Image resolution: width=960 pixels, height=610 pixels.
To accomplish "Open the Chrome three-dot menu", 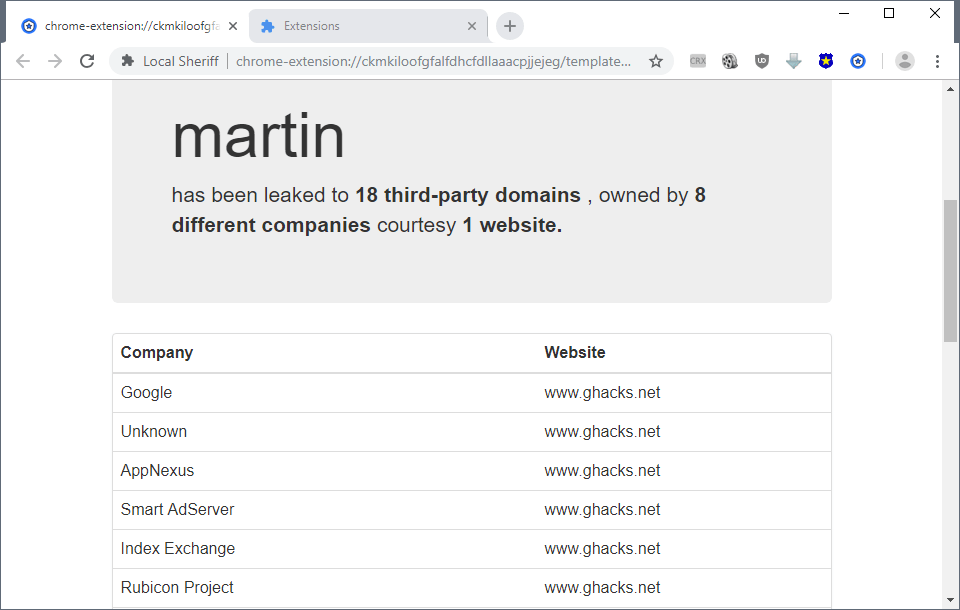I will coord(937,61).
